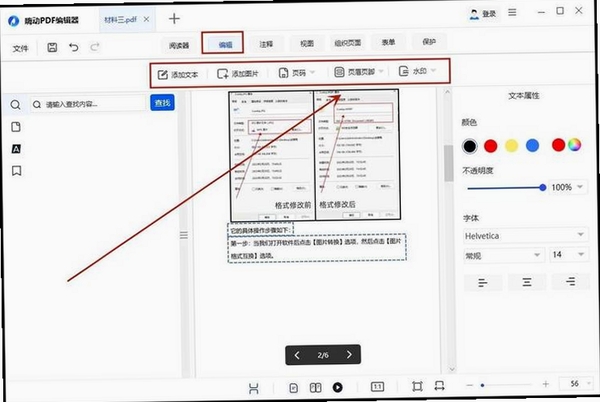Click the document scrollbar down arrow
The width and height of the screenshot is (600, 402).
click(x=452, y=369)
